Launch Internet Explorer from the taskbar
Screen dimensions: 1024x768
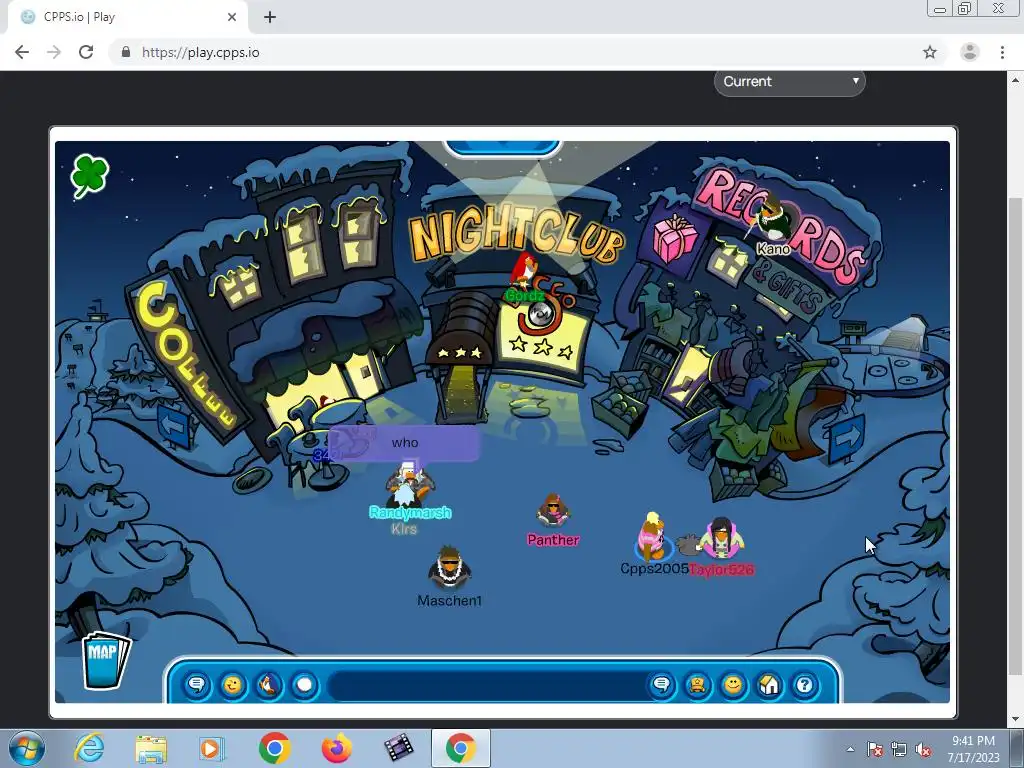[x=89, y=748]
